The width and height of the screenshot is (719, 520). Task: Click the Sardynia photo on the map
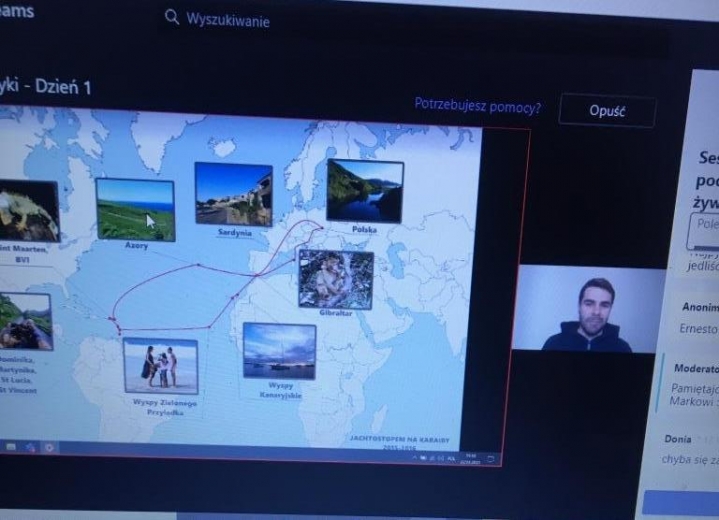coord(233,194)
